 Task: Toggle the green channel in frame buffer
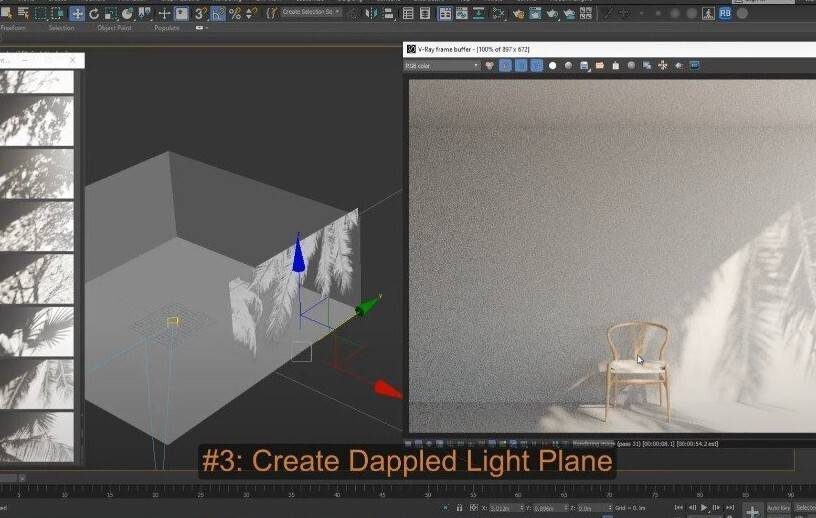pos(521,66)
